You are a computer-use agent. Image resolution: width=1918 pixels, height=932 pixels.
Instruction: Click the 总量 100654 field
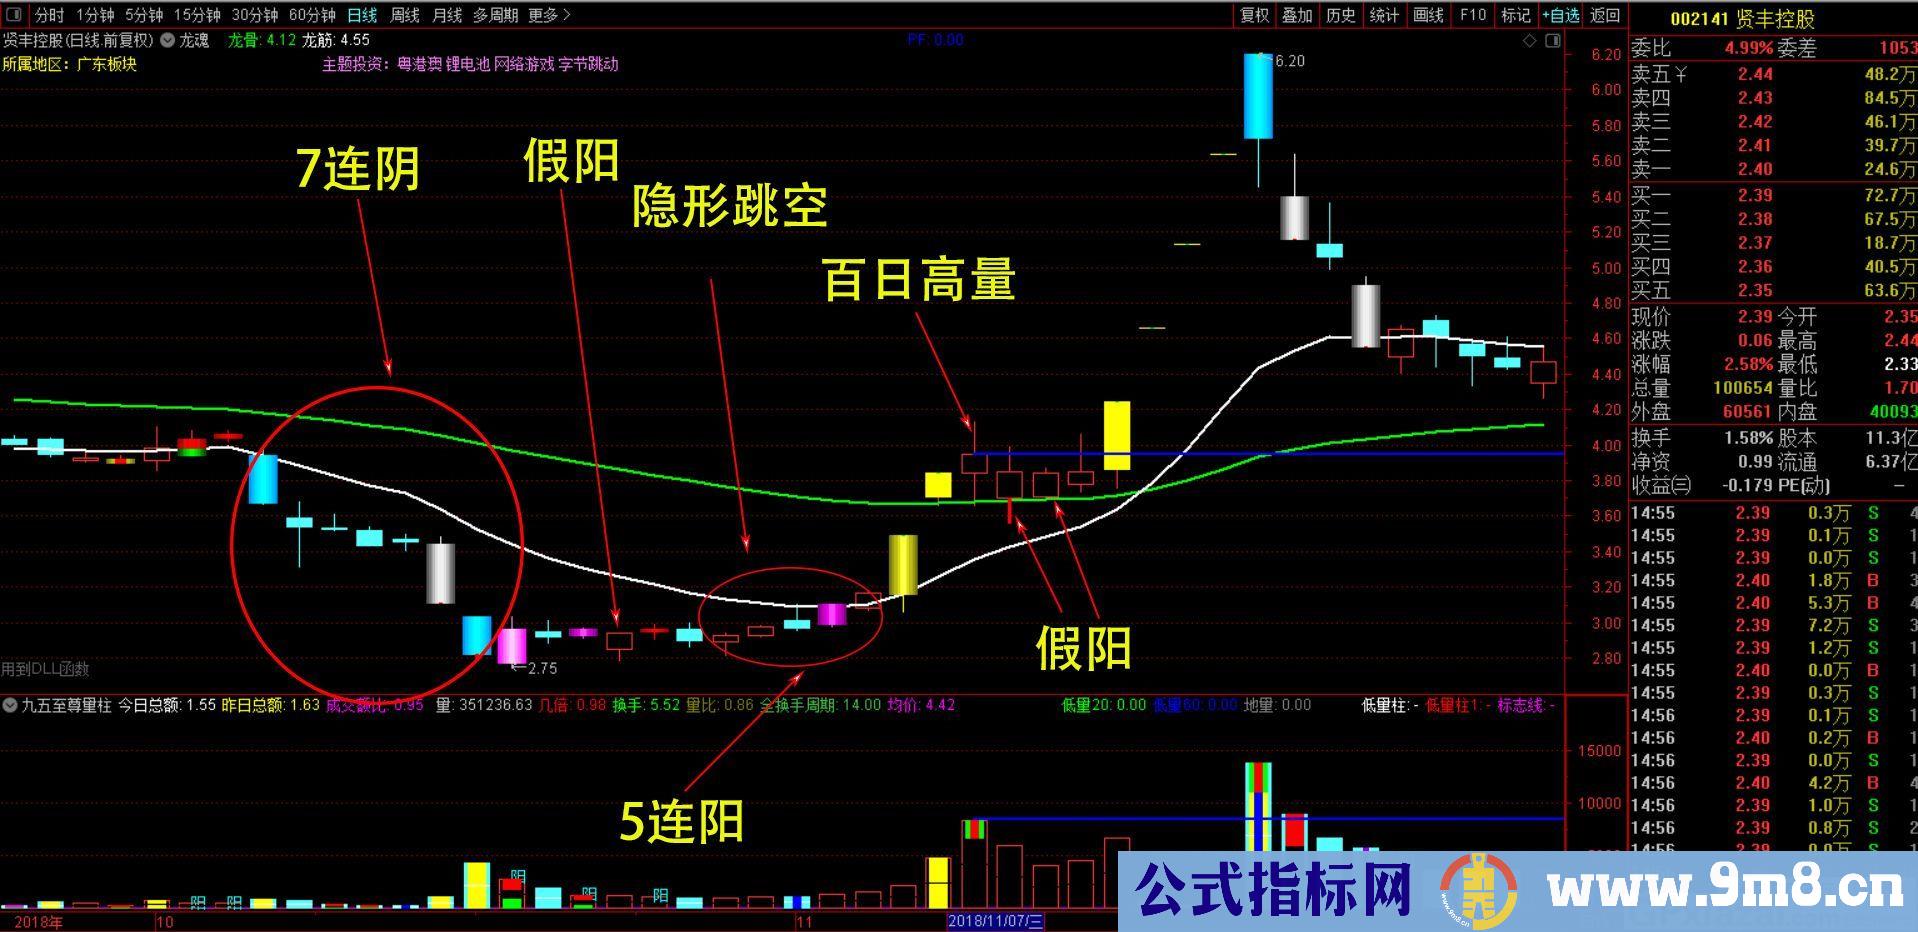point(1702,388)
